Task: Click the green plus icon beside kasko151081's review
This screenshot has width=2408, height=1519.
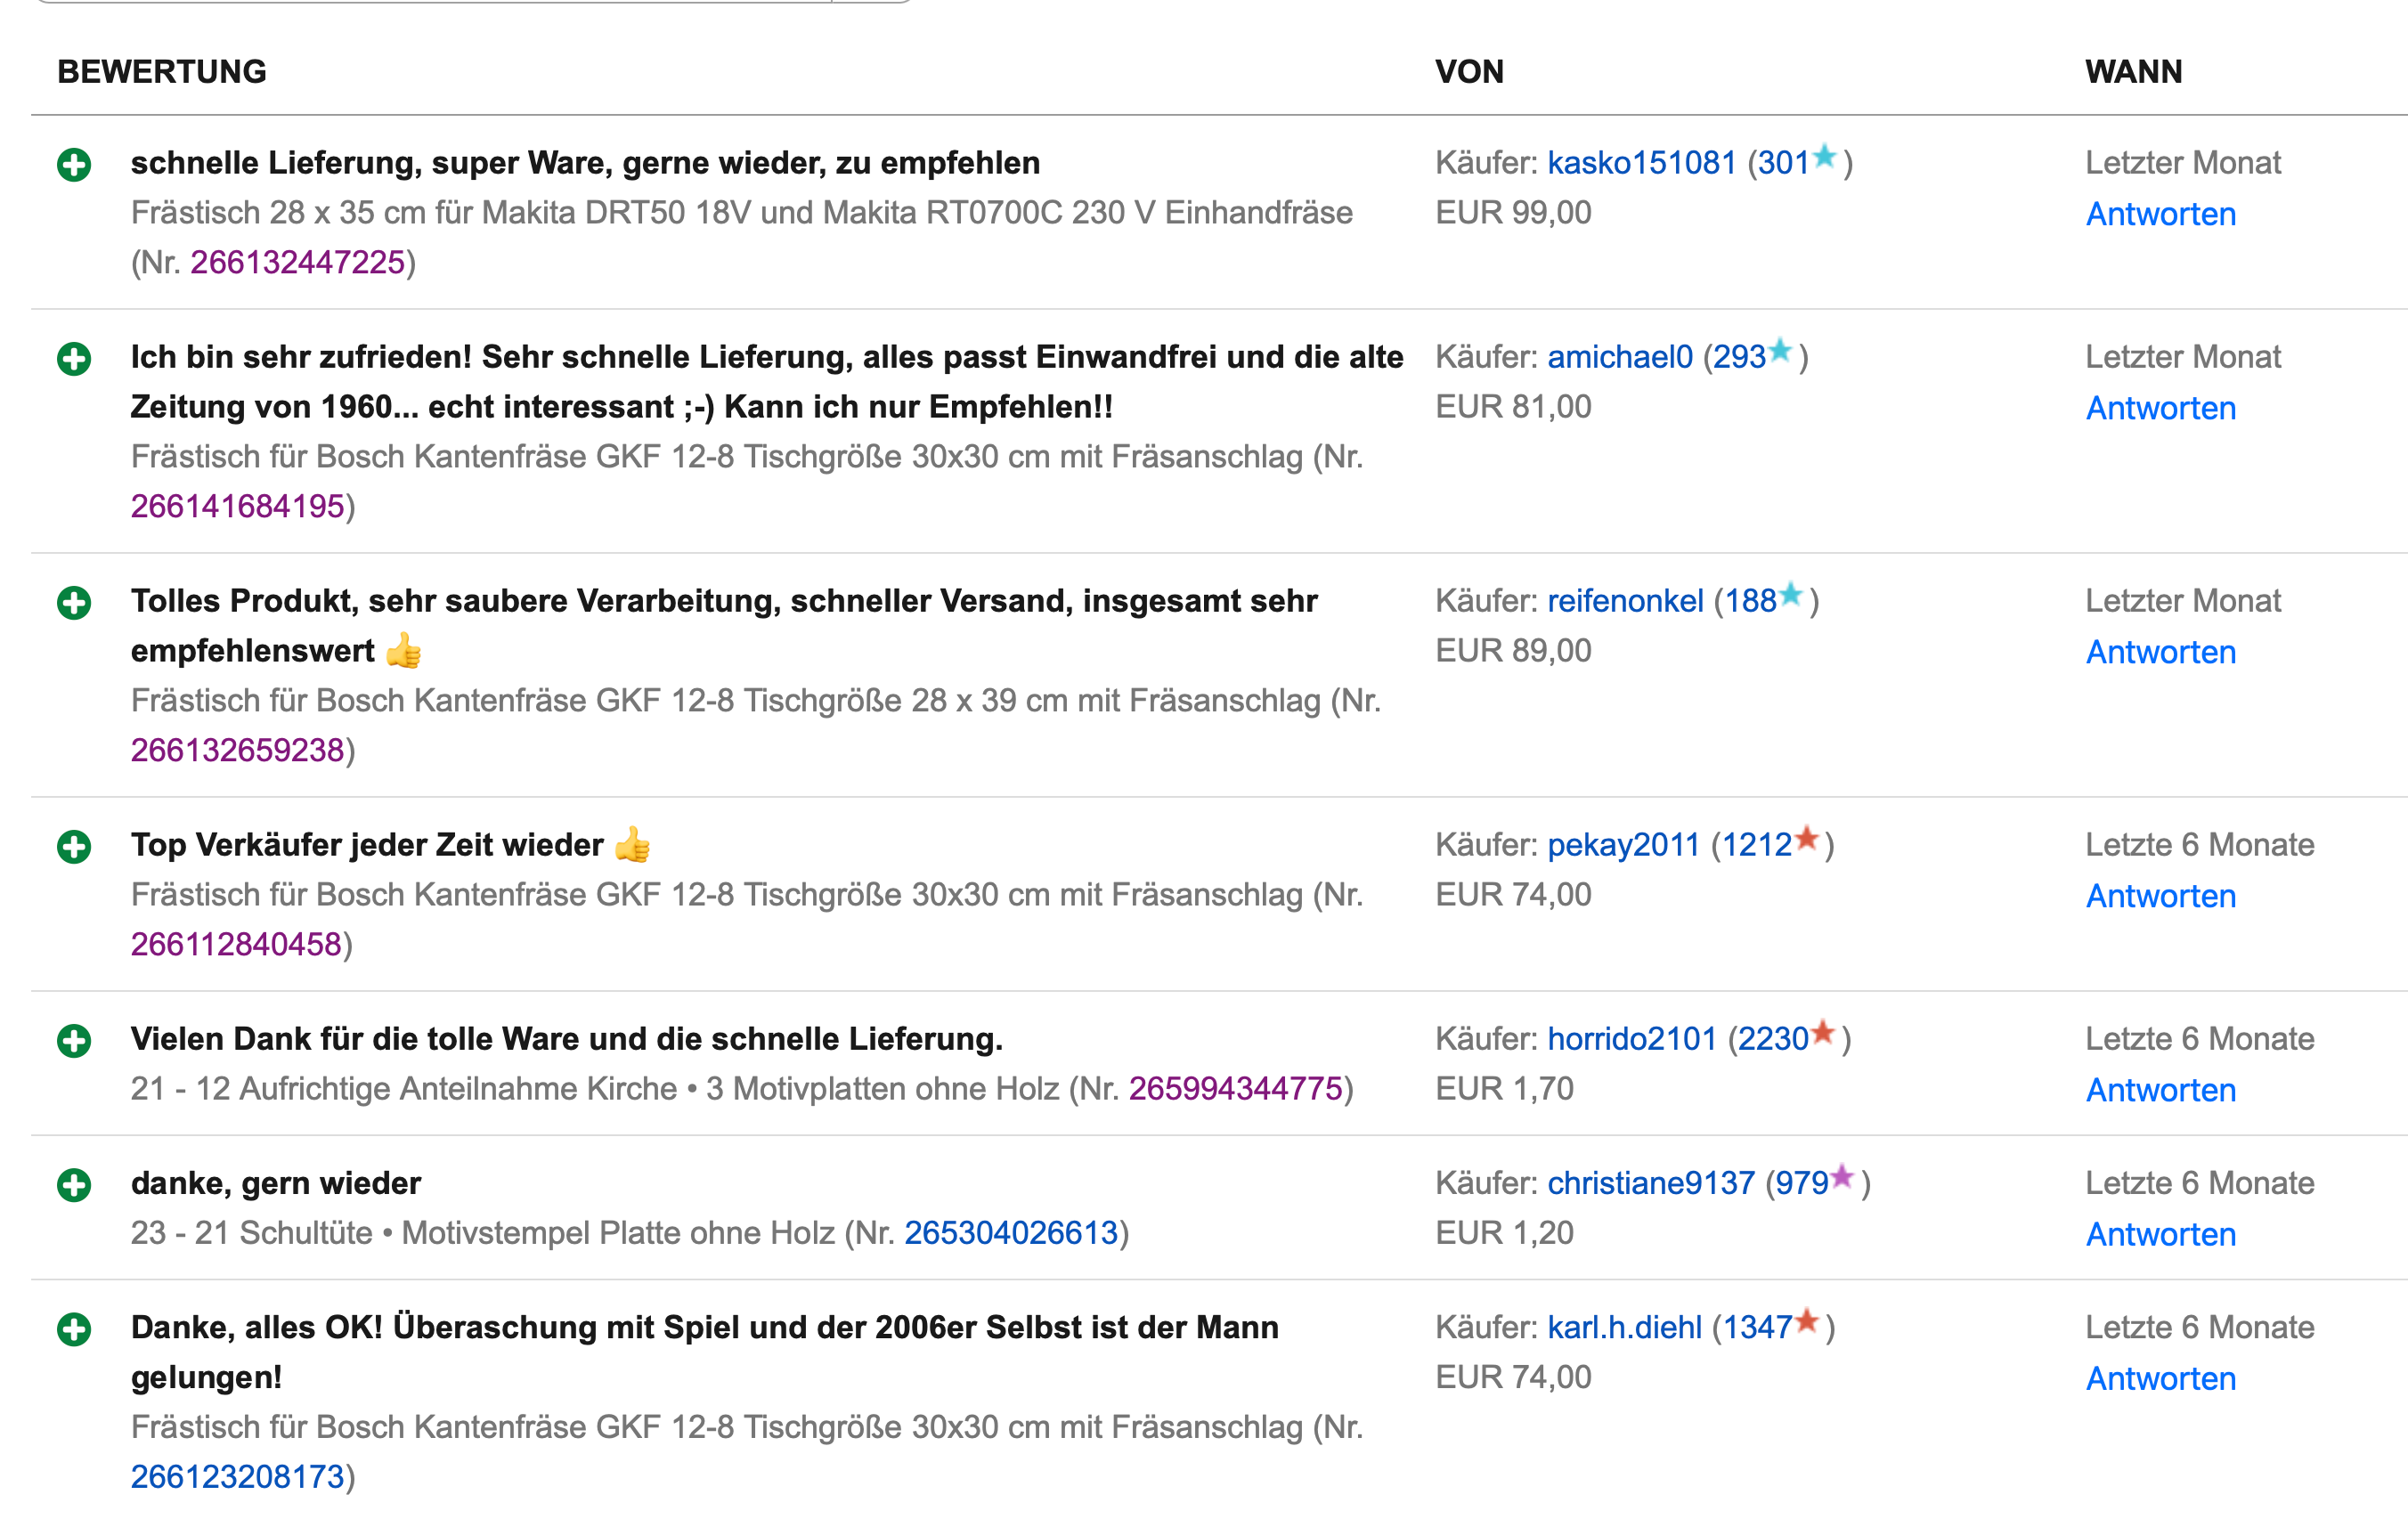Action: click(x=74, y=165)
